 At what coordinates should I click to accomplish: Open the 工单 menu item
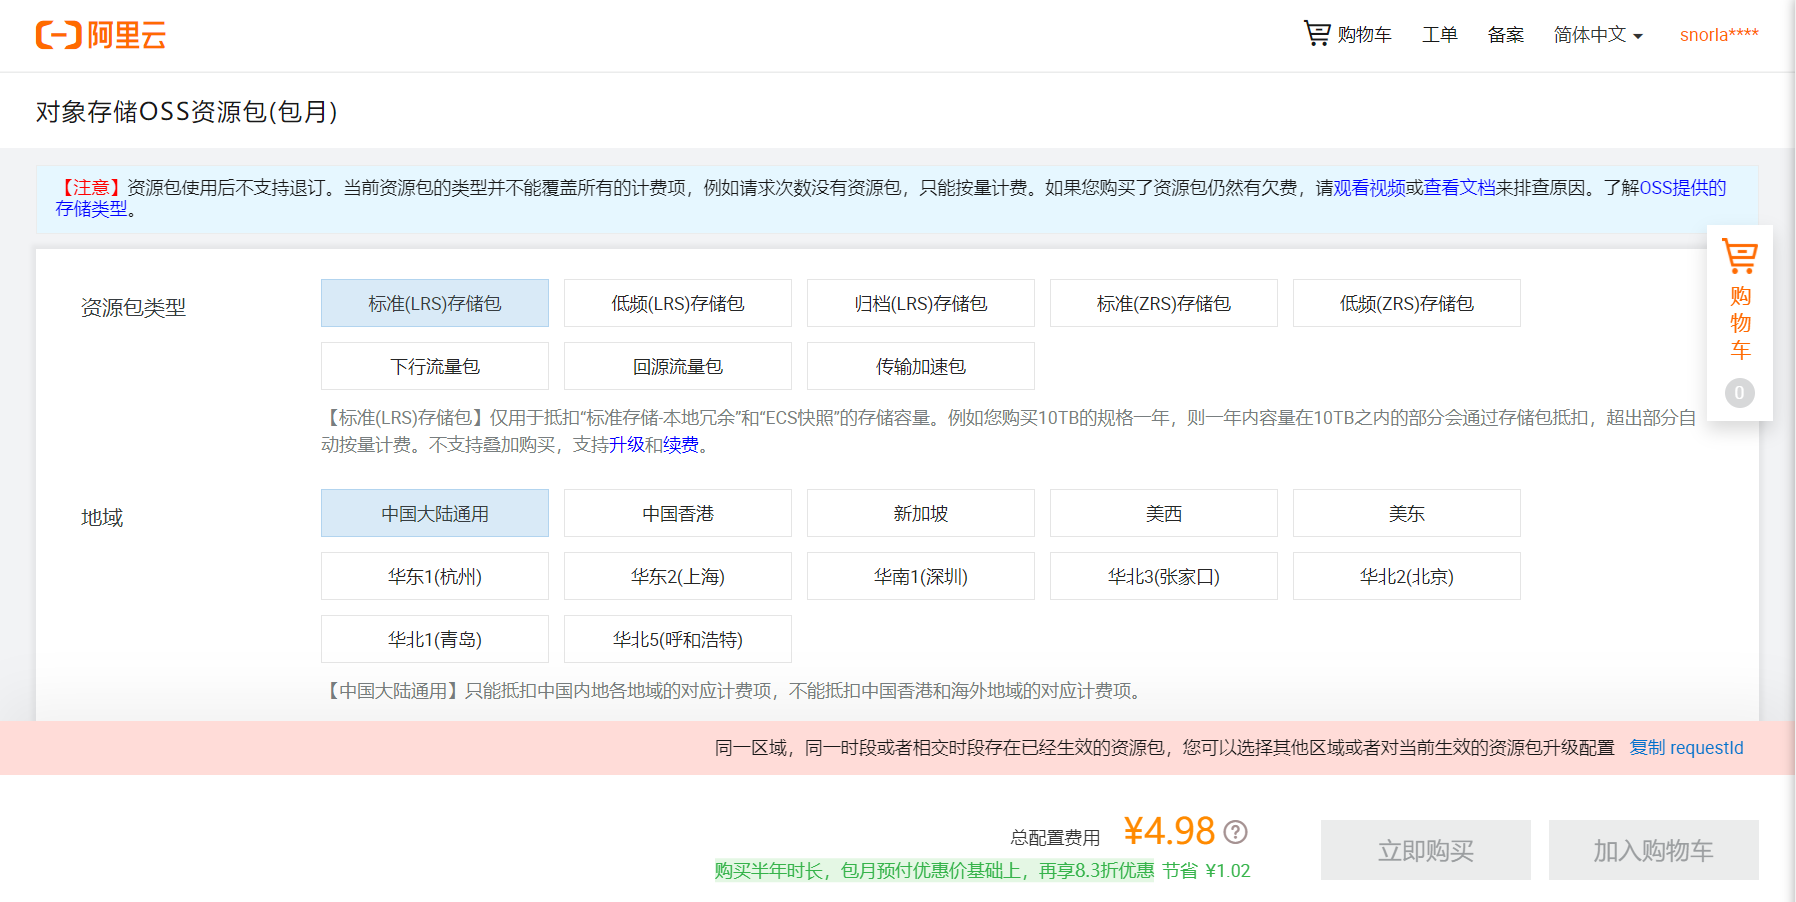(x=1440, y=35)
